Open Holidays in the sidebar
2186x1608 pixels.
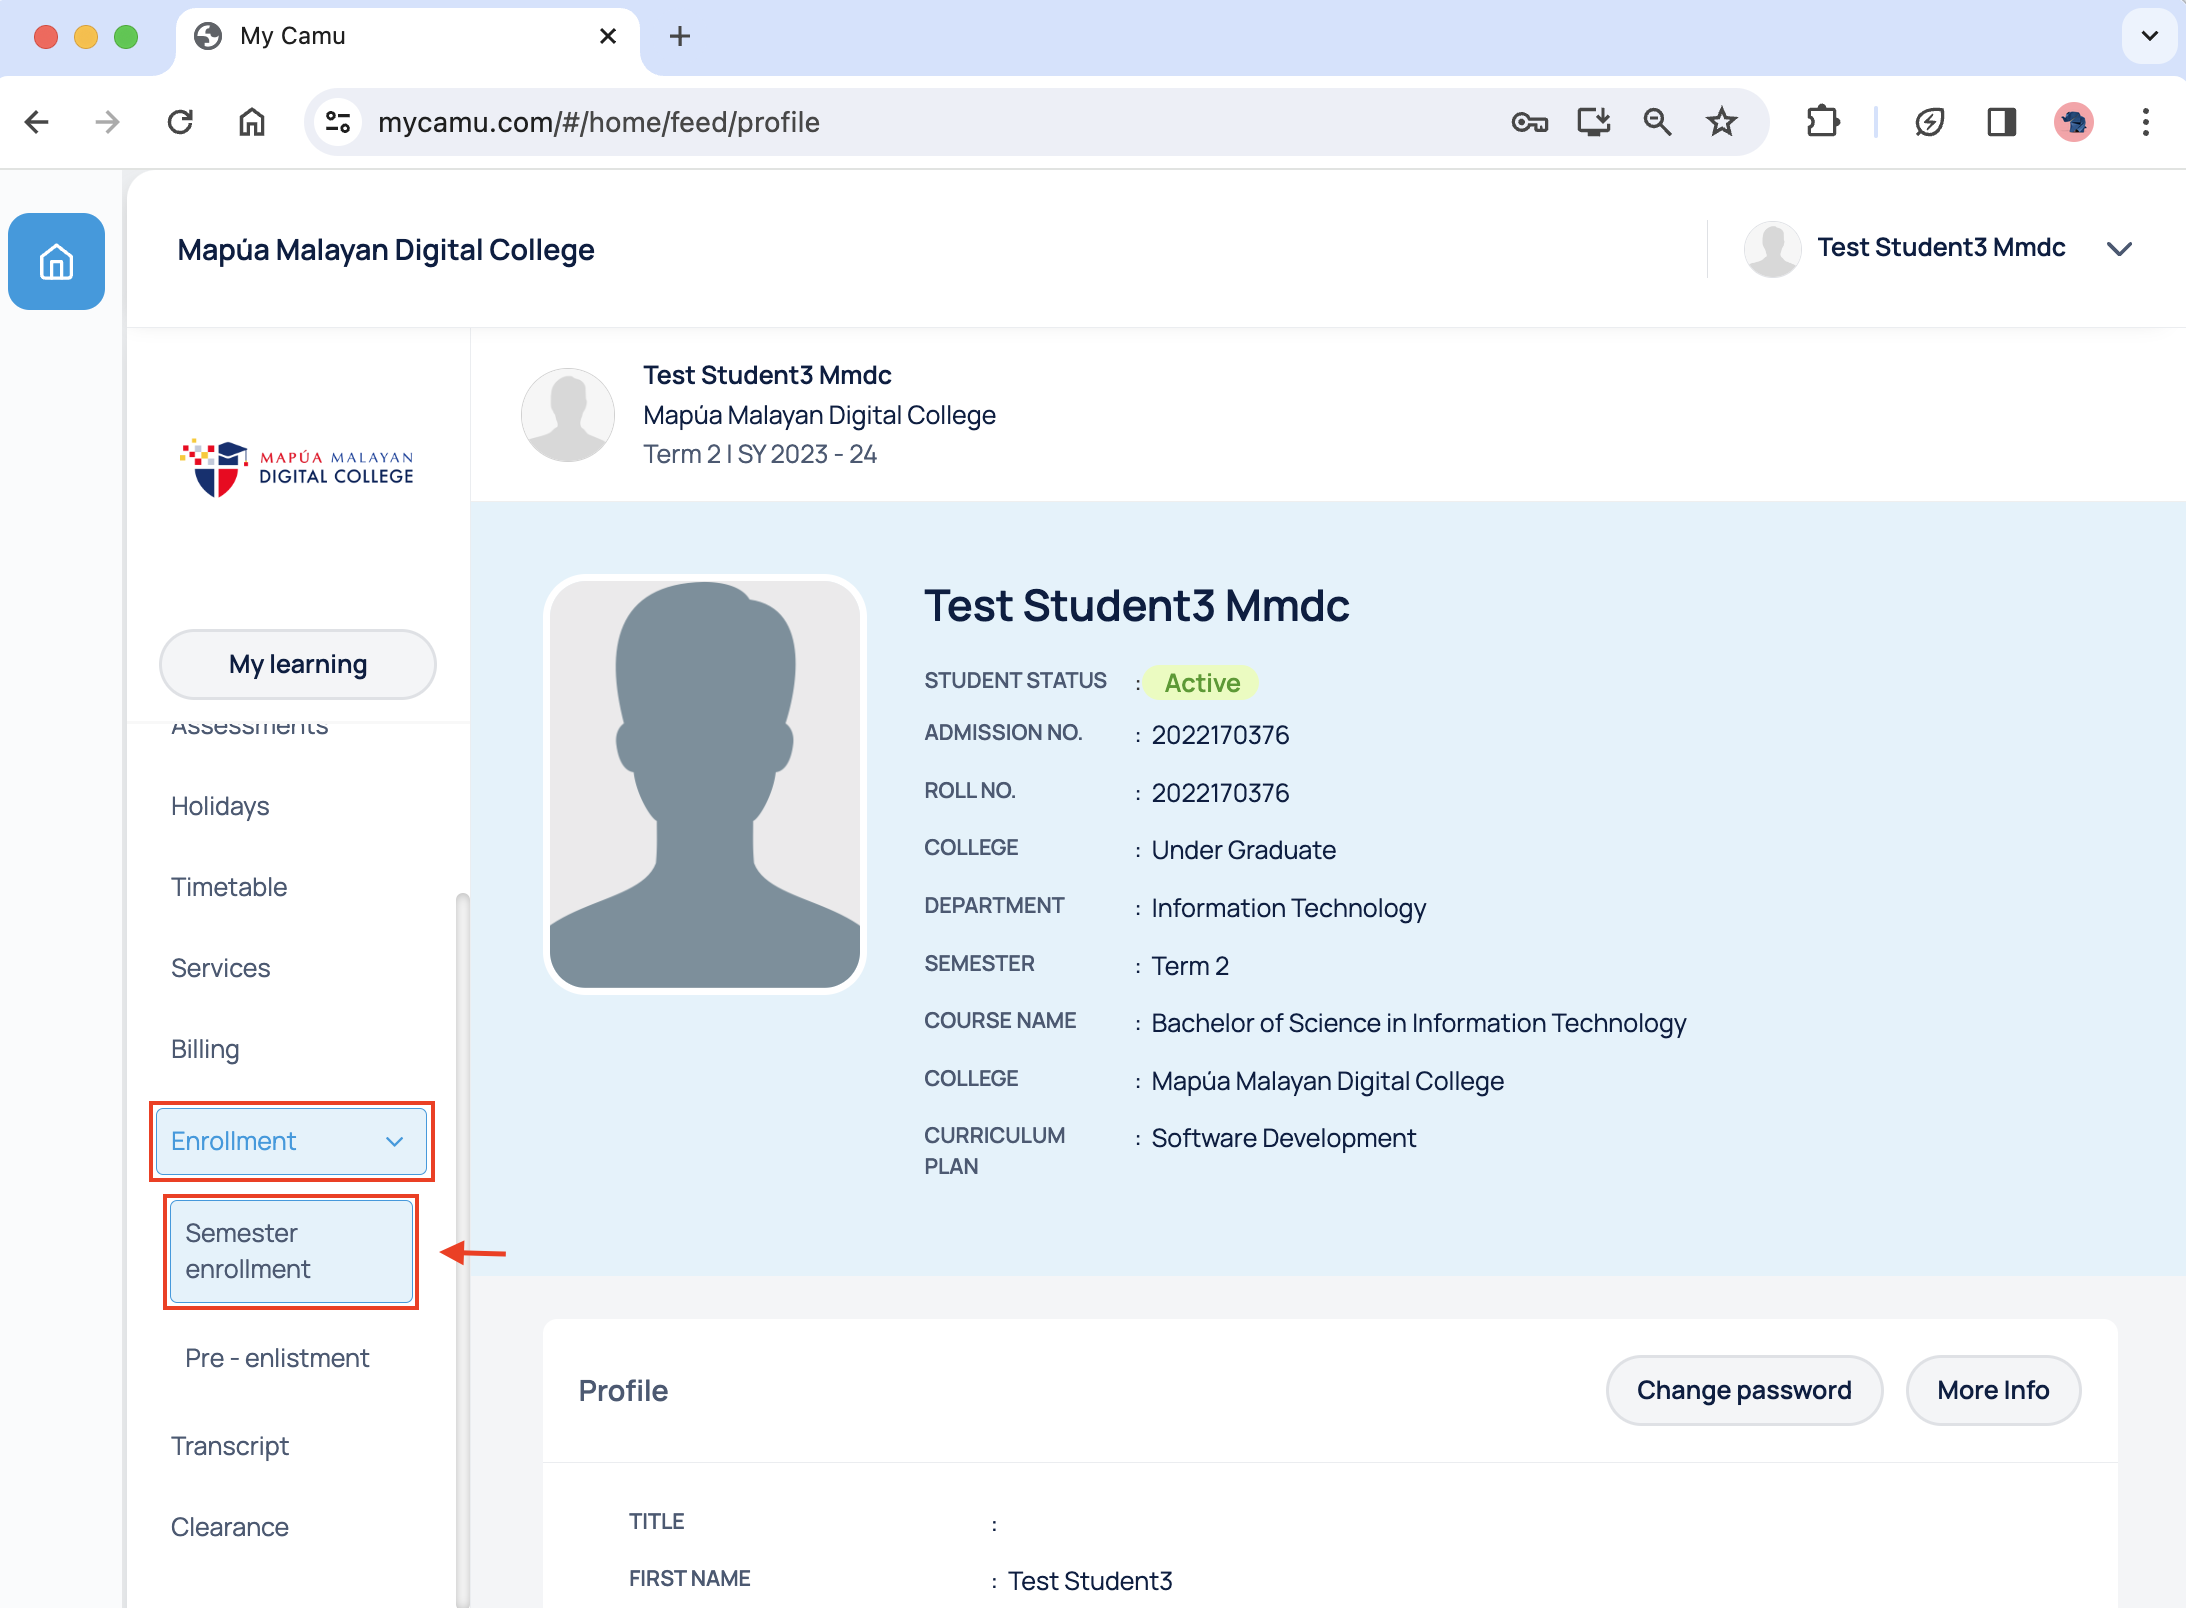pyautogui.click(x=220, y=806)
